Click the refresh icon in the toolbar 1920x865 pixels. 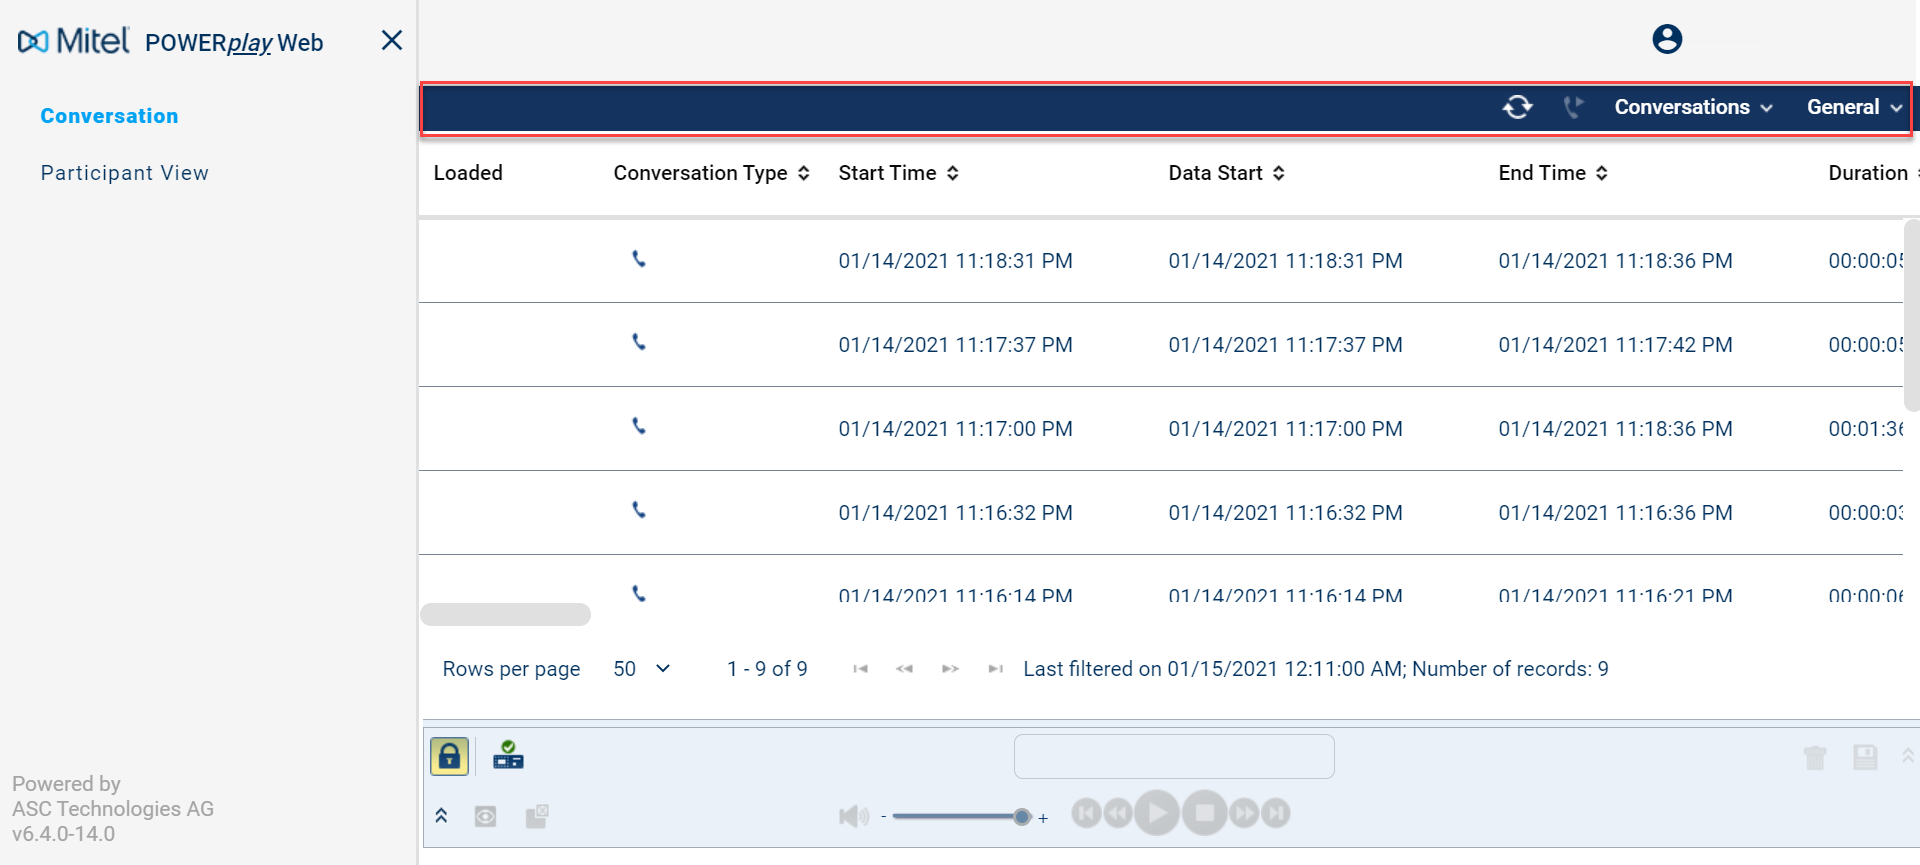pyautogui.click(x=1517, y=107)
